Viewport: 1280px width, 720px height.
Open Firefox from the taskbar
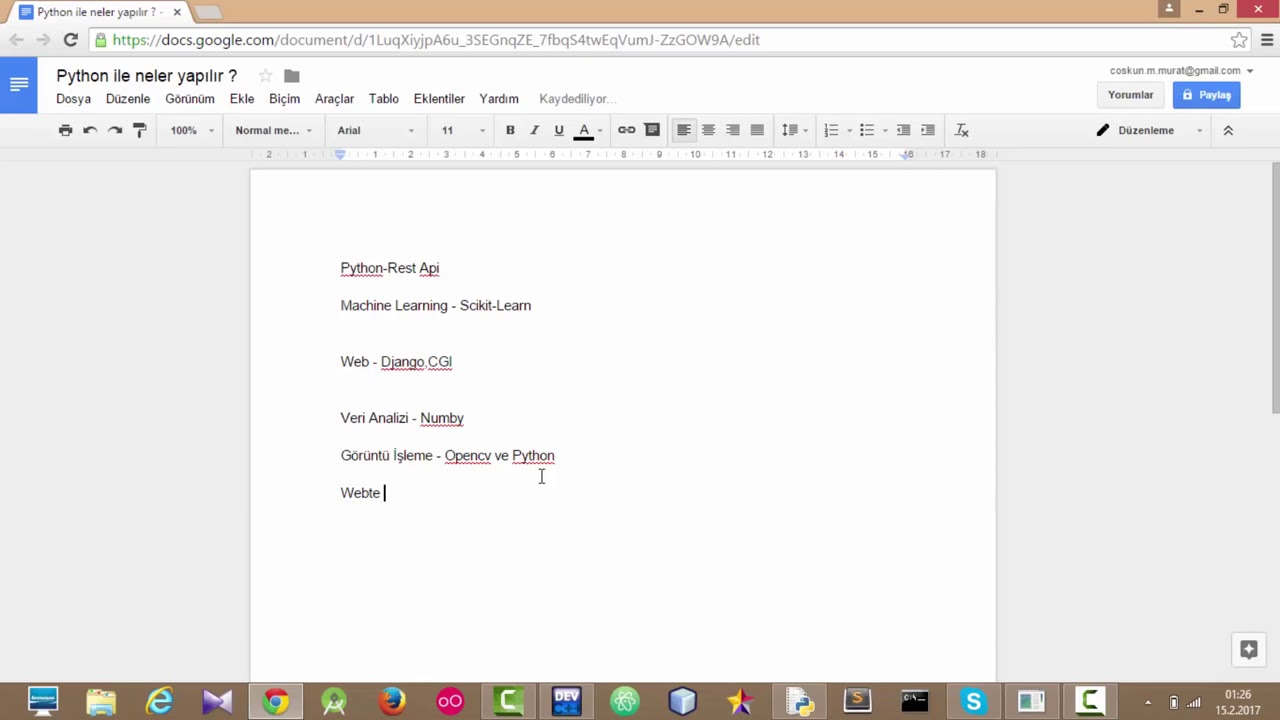pos(392,701)
